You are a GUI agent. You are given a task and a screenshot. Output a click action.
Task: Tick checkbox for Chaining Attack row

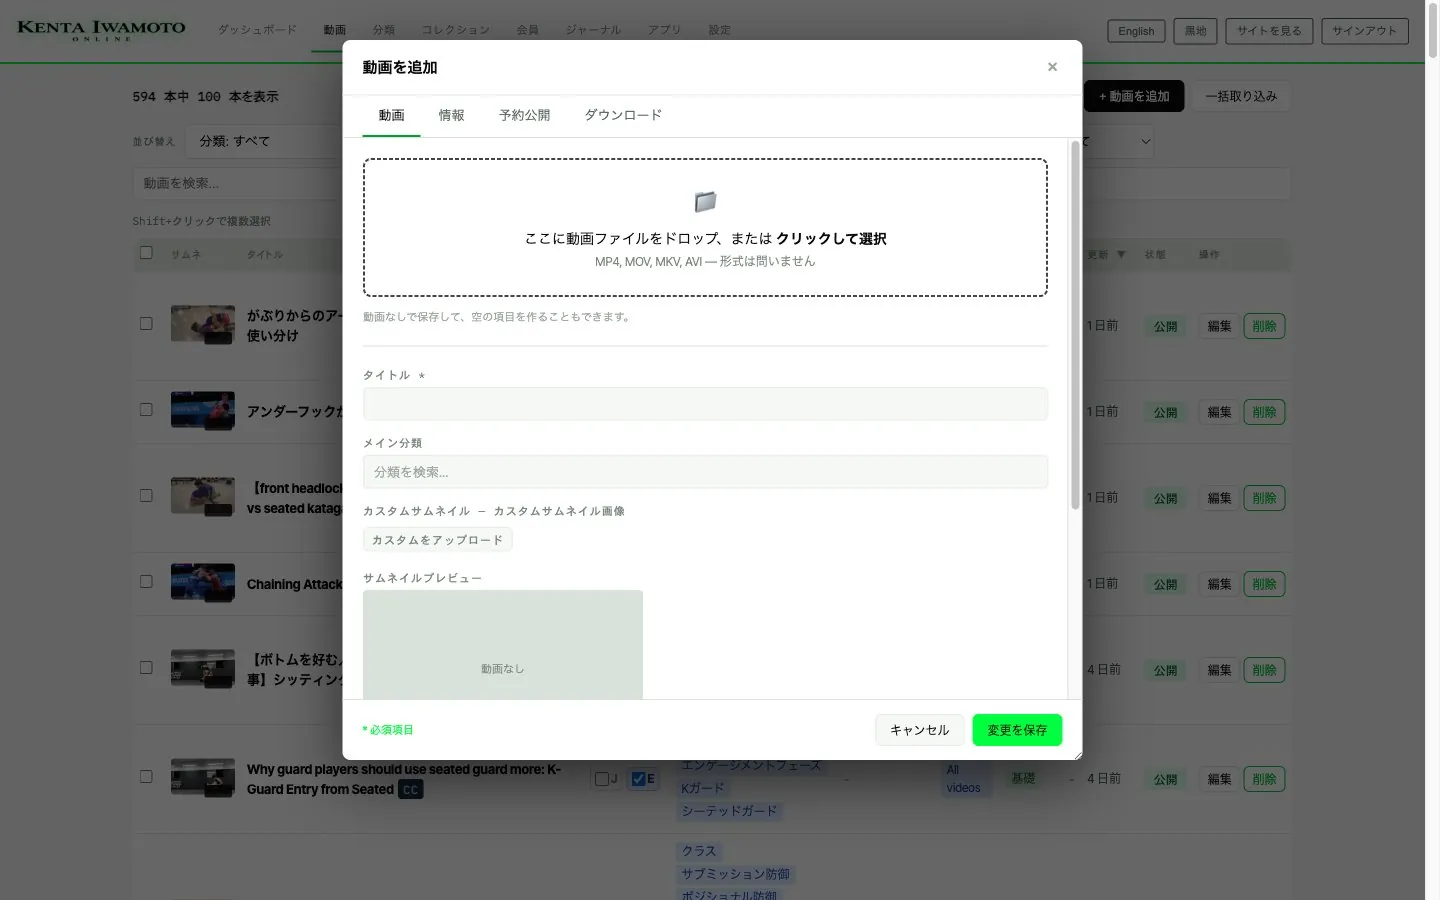pos(146,582)
